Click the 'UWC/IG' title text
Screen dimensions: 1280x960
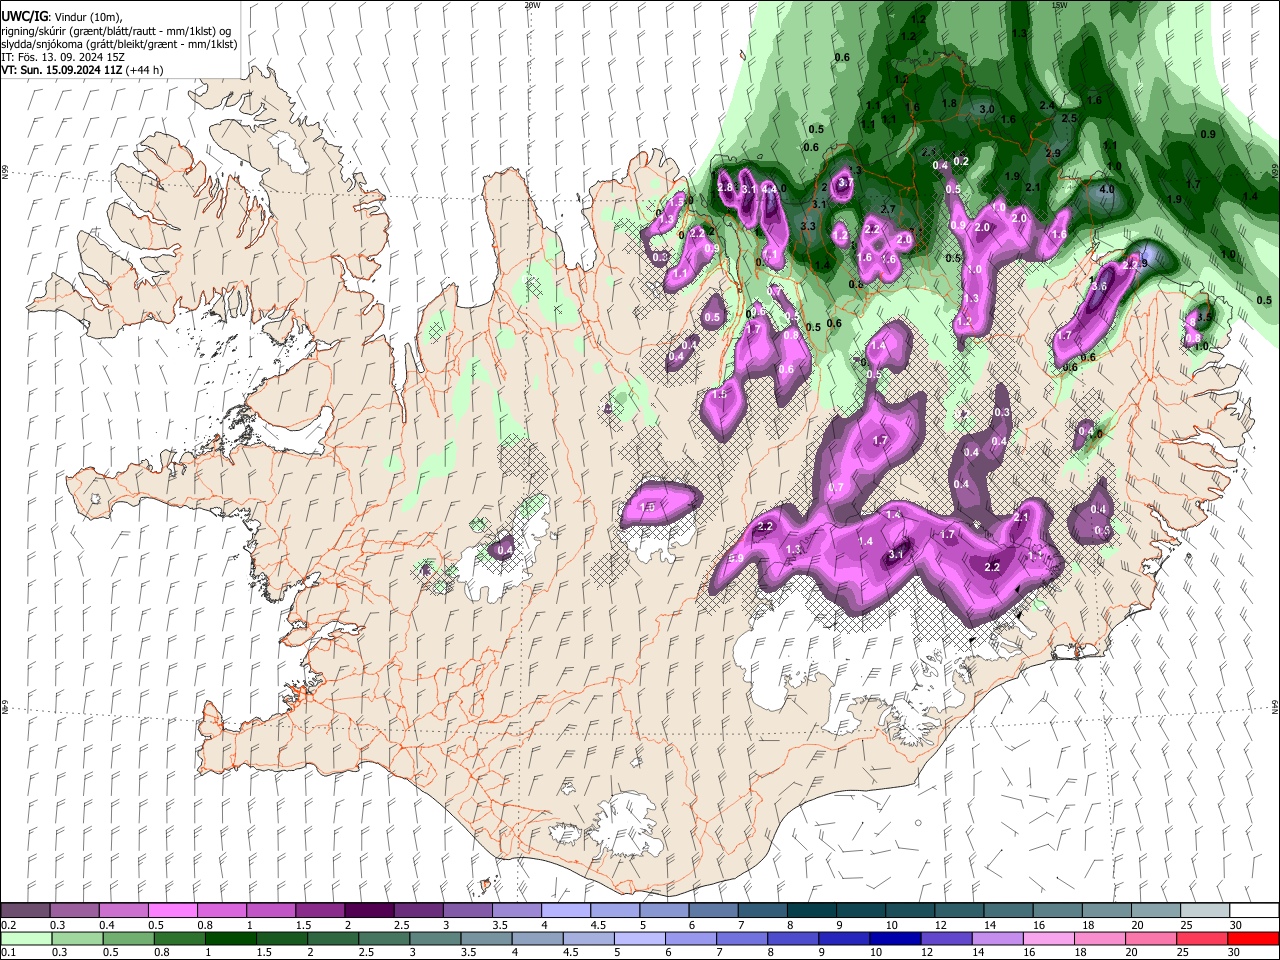[x=24, y=16]
